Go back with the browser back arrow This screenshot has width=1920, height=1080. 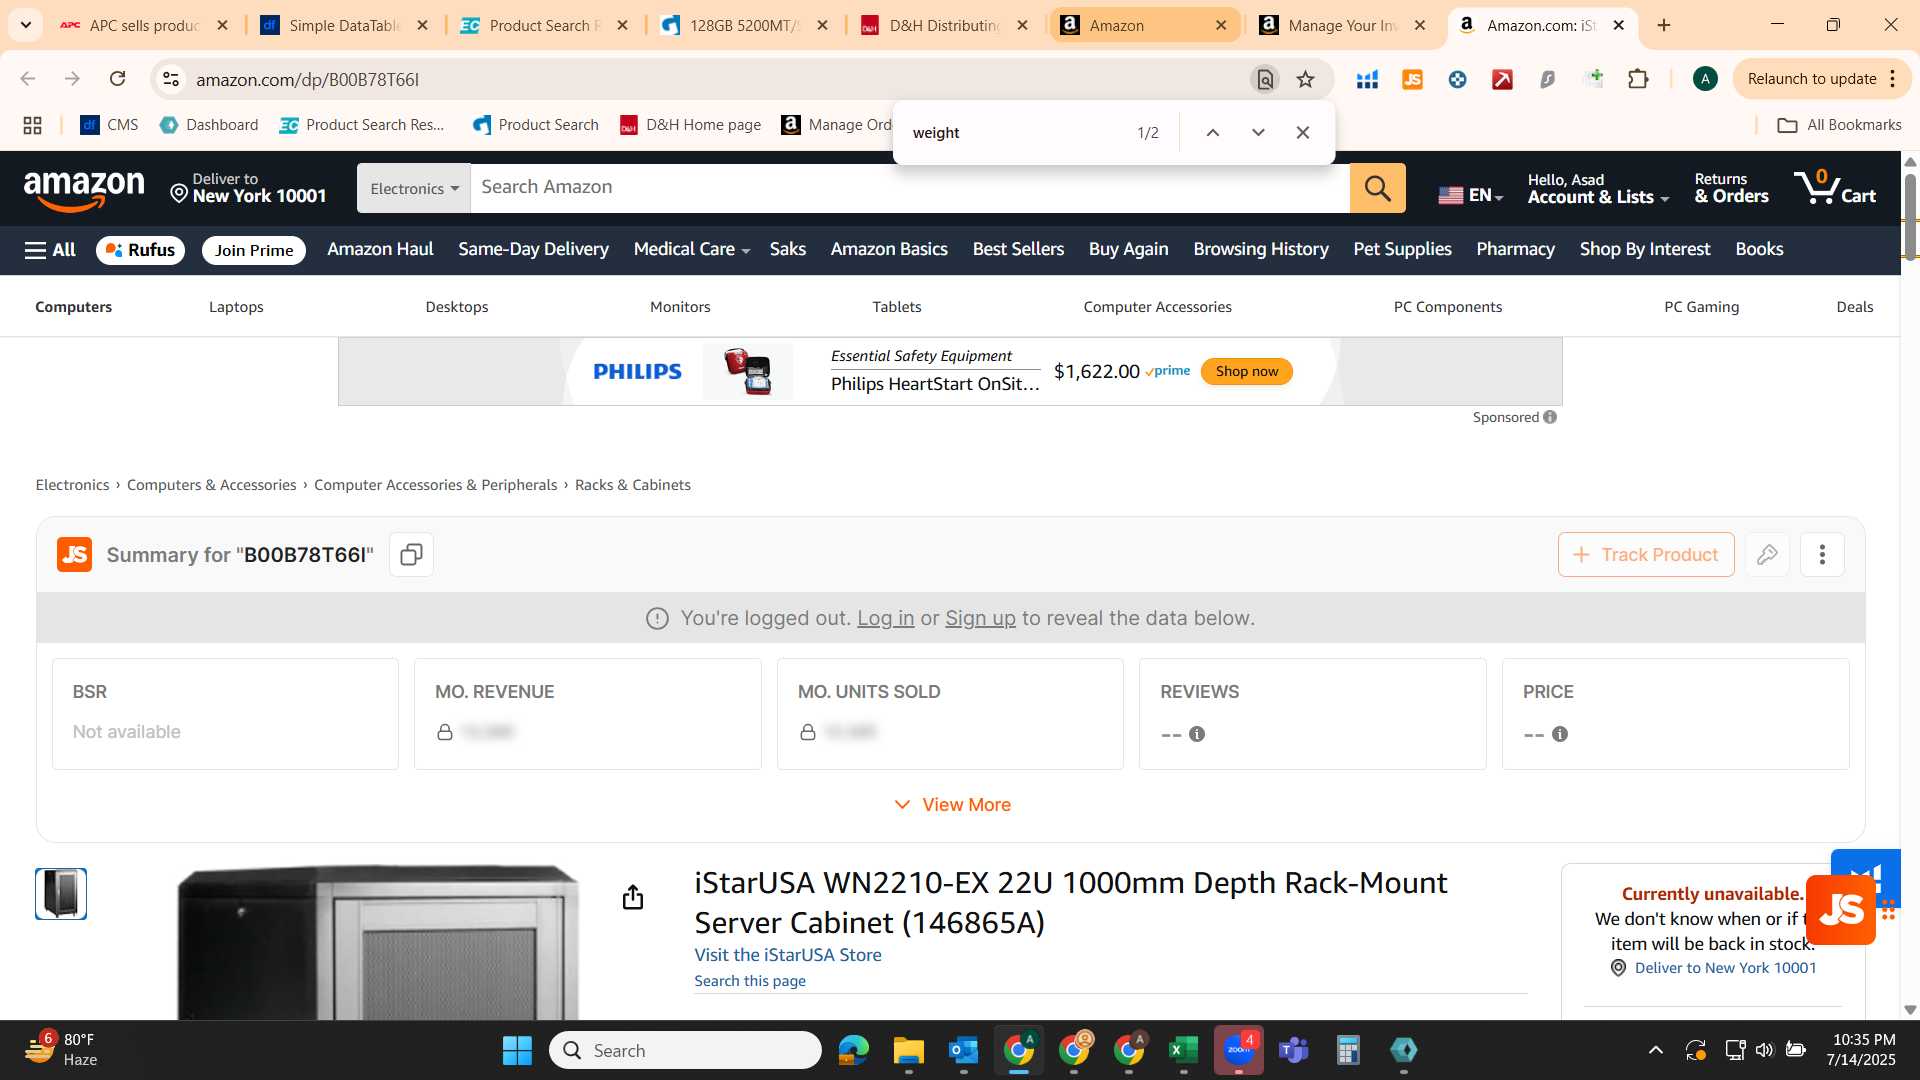pyautogui.click(x=28, y=79)
